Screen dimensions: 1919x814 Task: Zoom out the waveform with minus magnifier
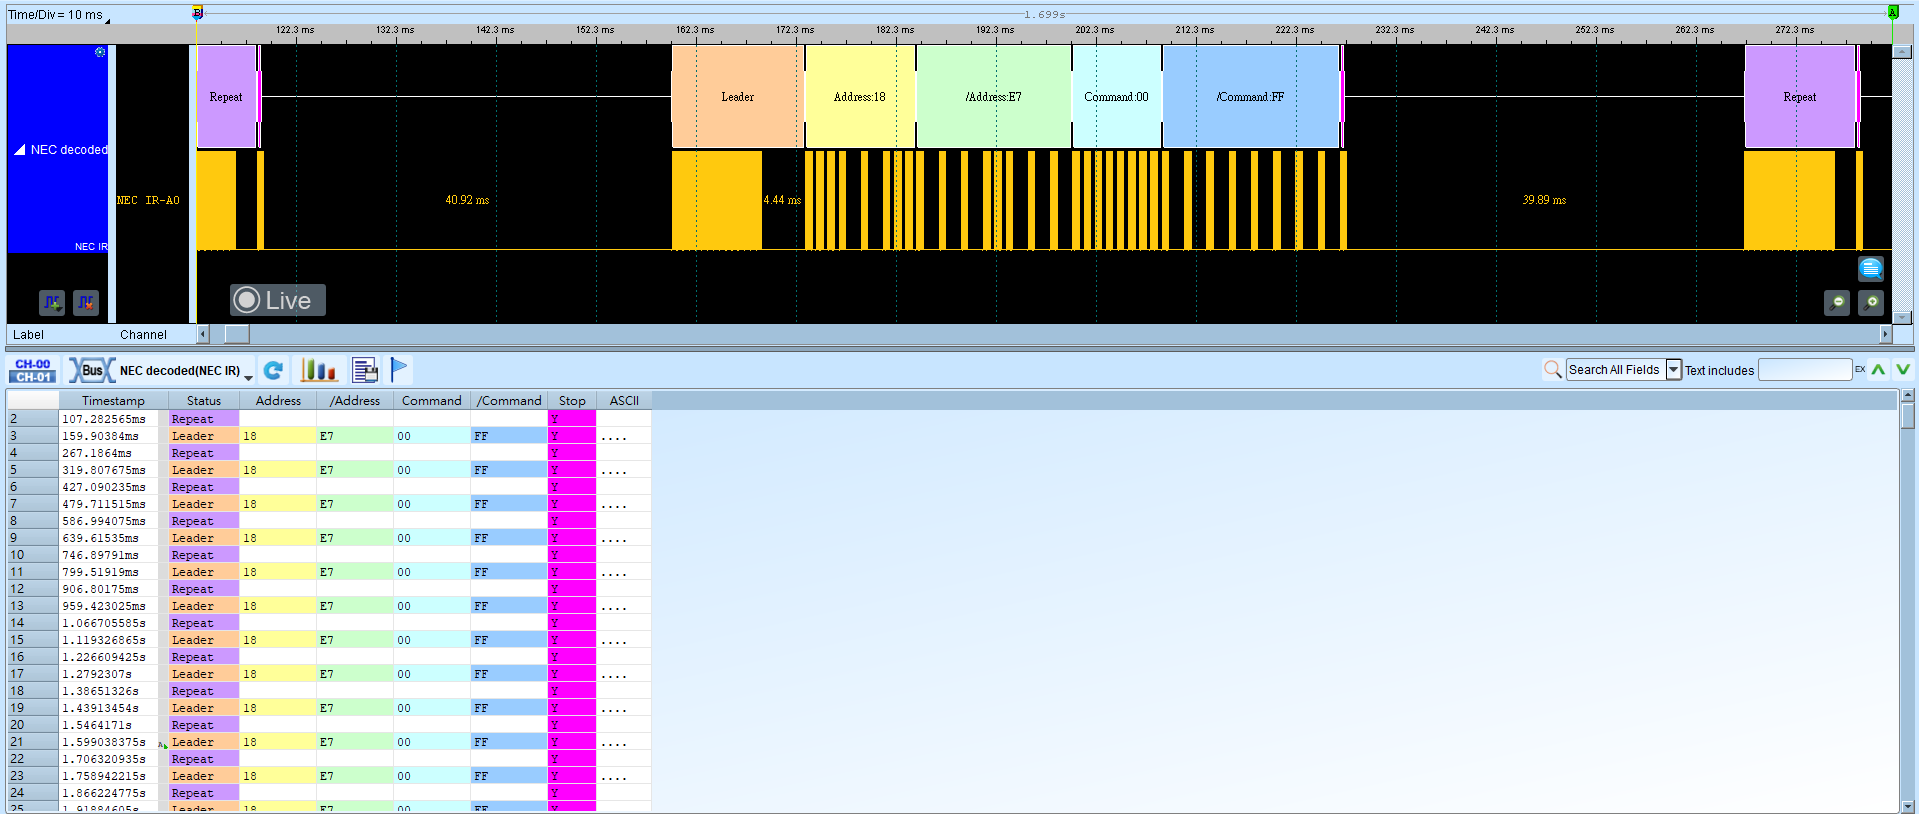point(1837,302)
